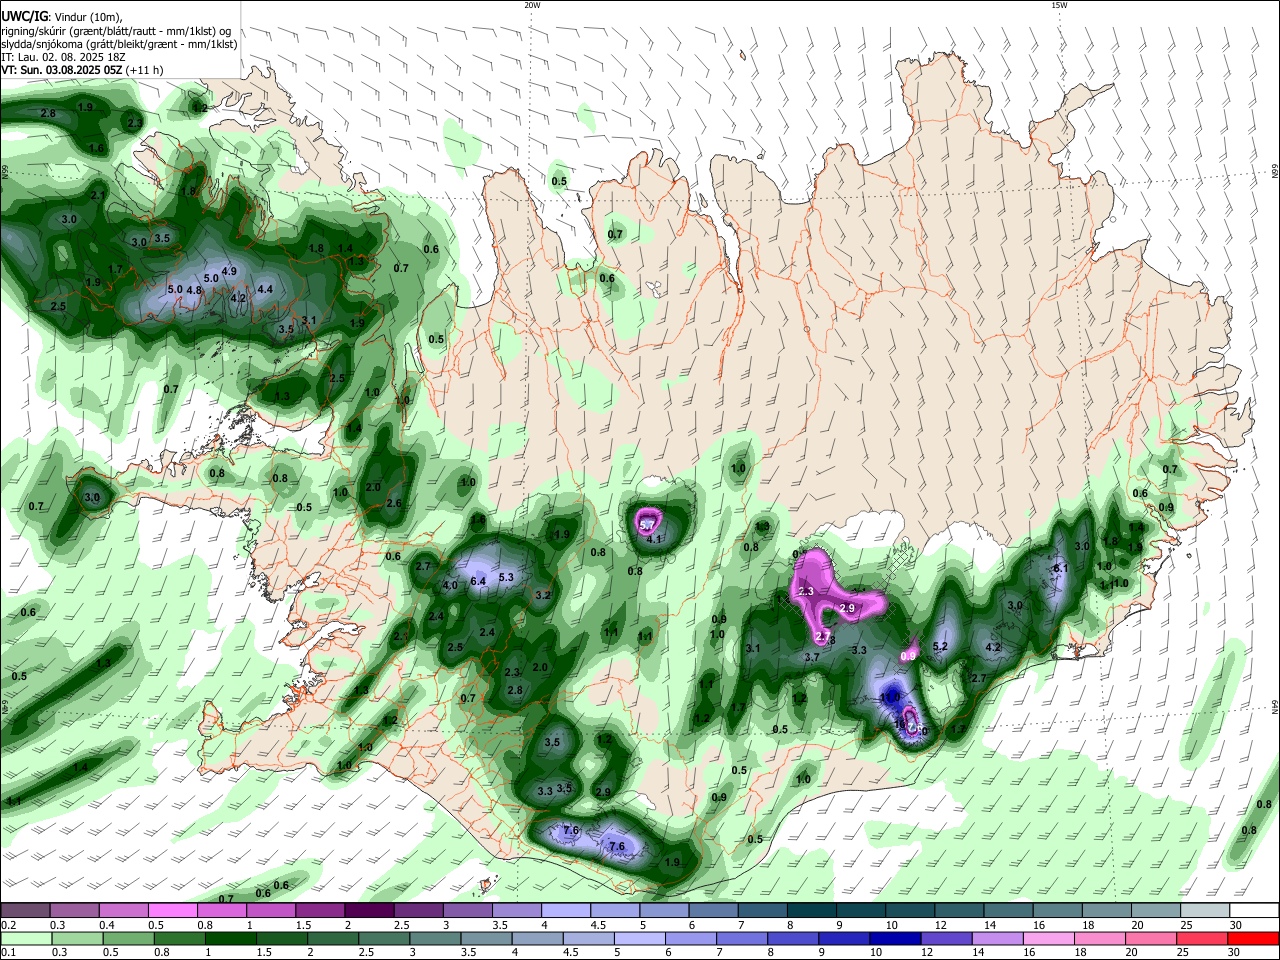This screenshot has height=960, width=1280.
Task: Select the slydda/snjókoma legend description line
Action: pyautogui.click(x=119, y=44)
